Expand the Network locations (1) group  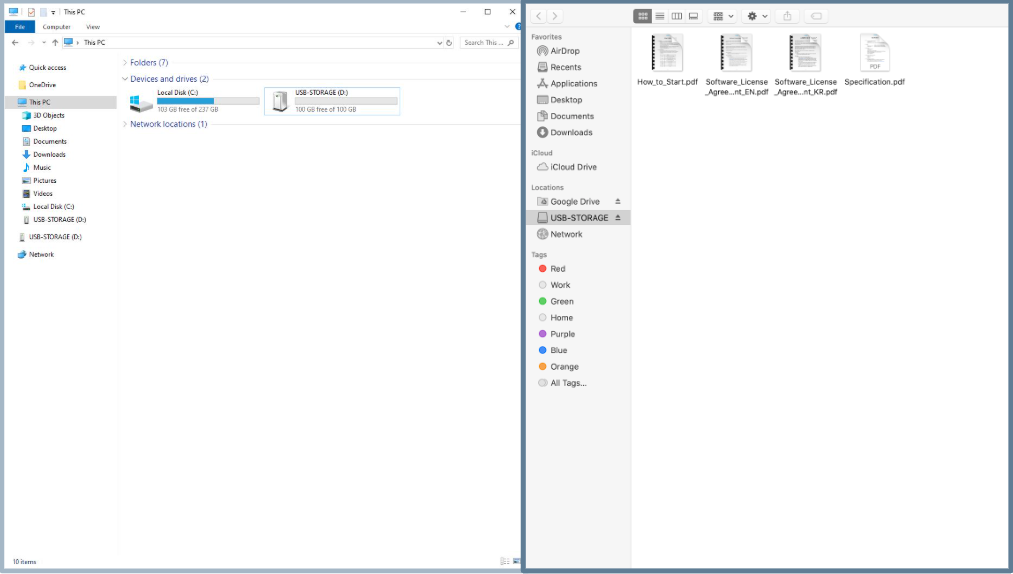(x=168, y=124)
